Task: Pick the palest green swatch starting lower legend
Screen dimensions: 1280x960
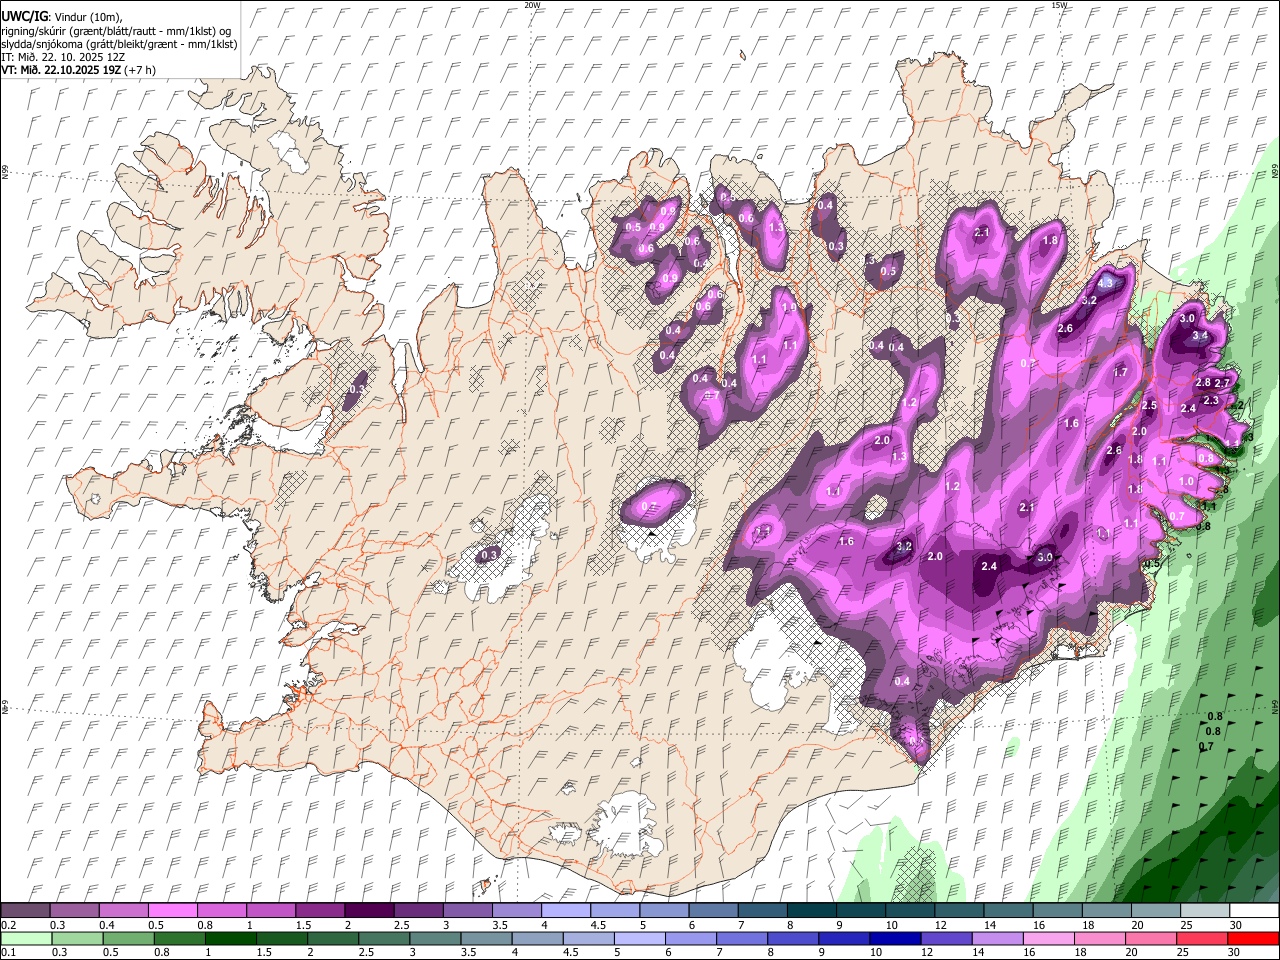Action: point(26,938)
